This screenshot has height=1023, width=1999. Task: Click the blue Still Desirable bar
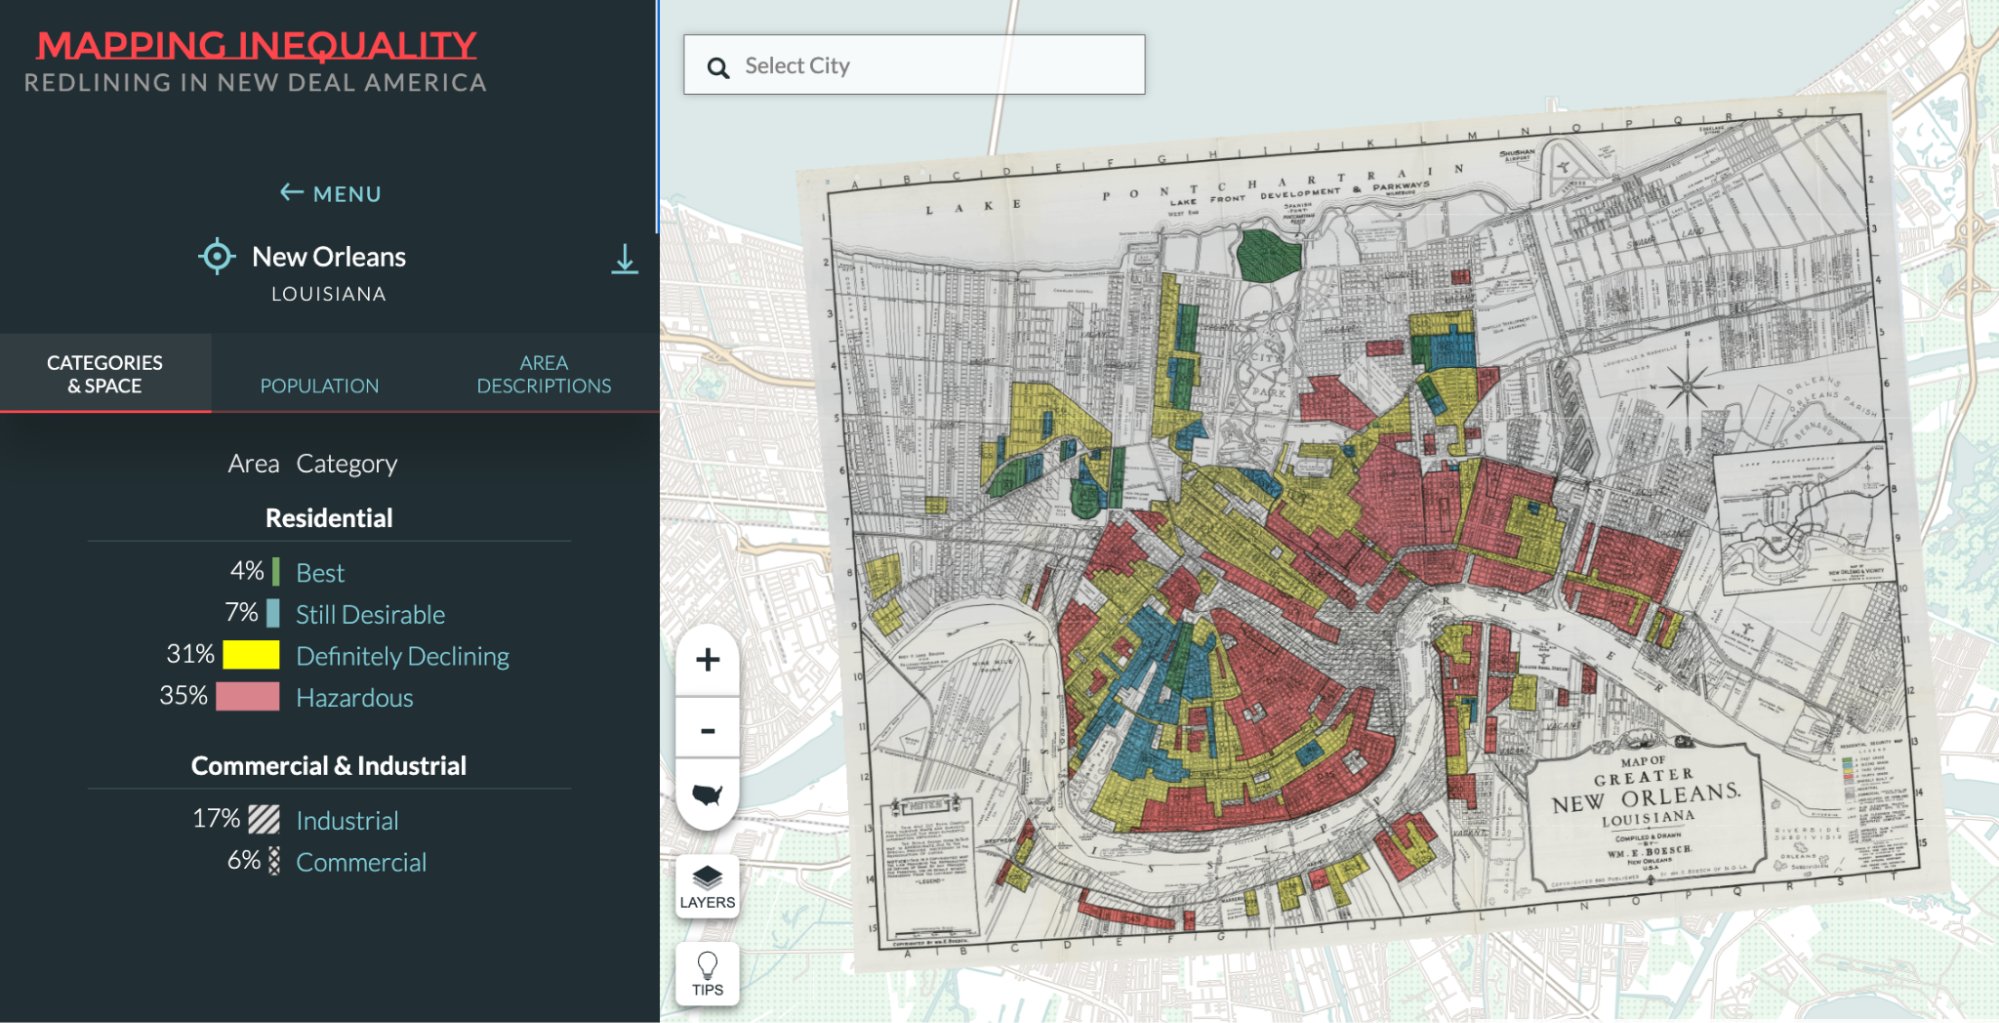point(273,613)
